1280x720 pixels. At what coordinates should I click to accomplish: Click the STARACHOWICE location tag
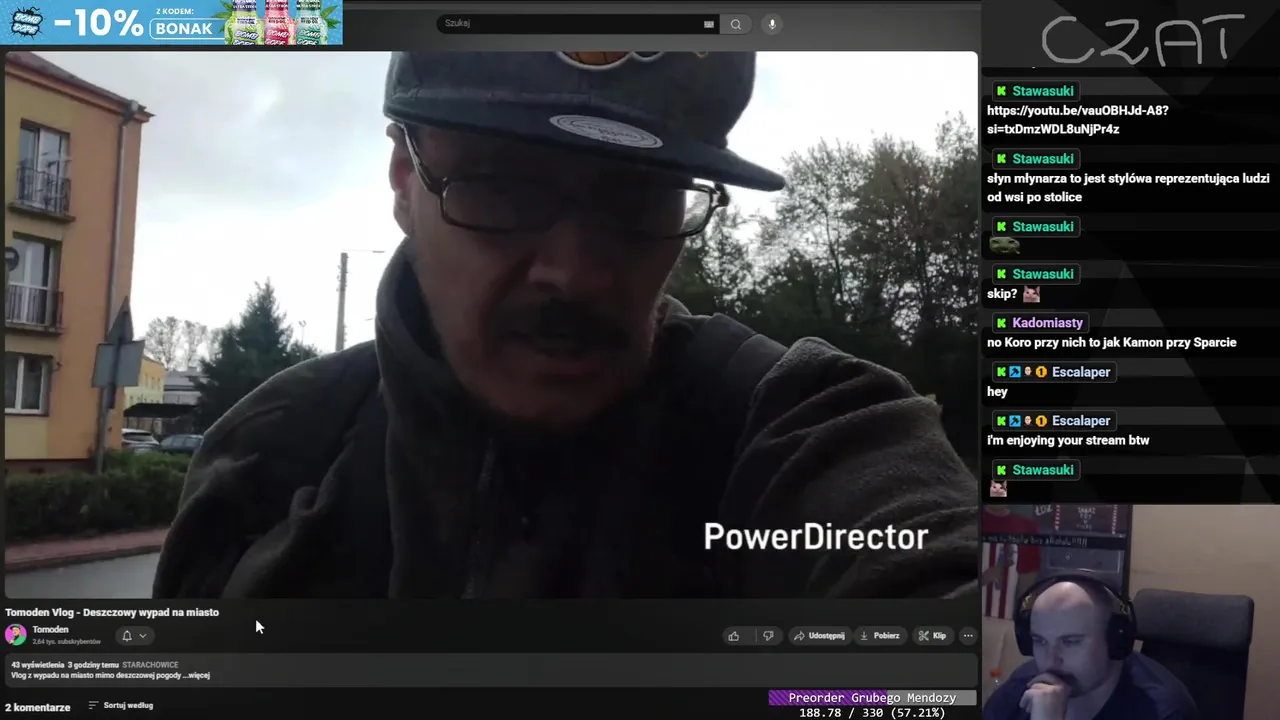(x=150, y=665)
